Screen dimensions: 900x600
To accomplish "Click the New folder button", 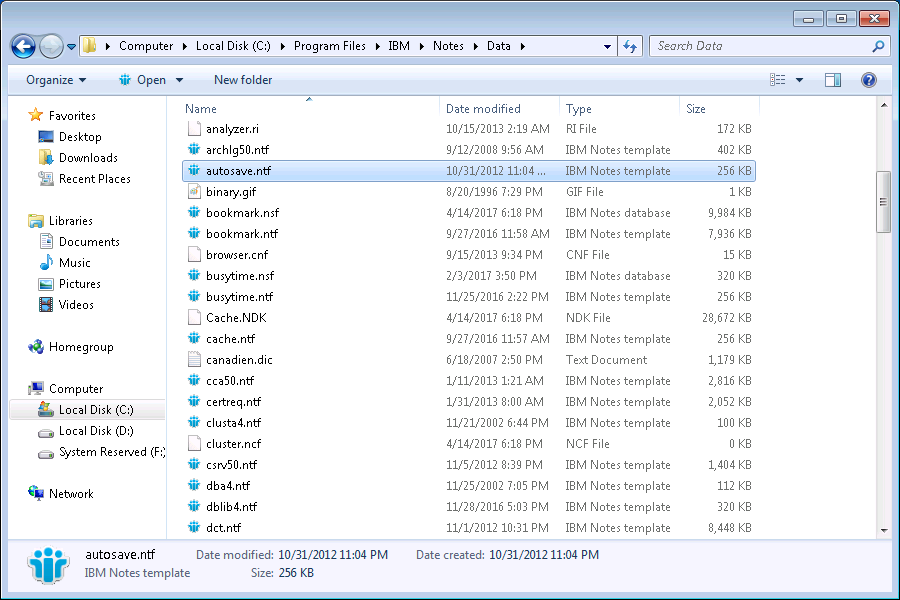I will tap(243, 80).
